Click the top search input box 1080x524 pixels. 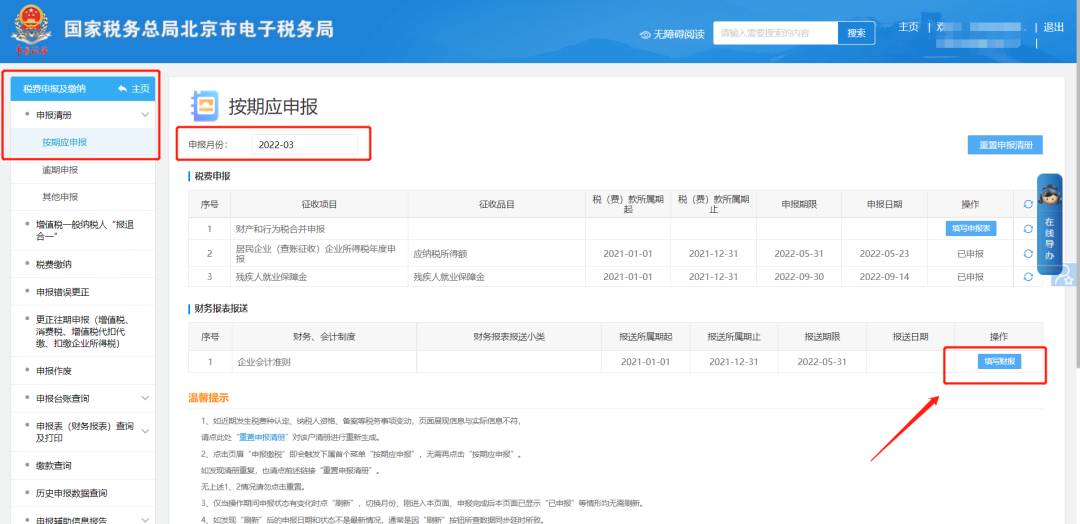pos(774,33)
